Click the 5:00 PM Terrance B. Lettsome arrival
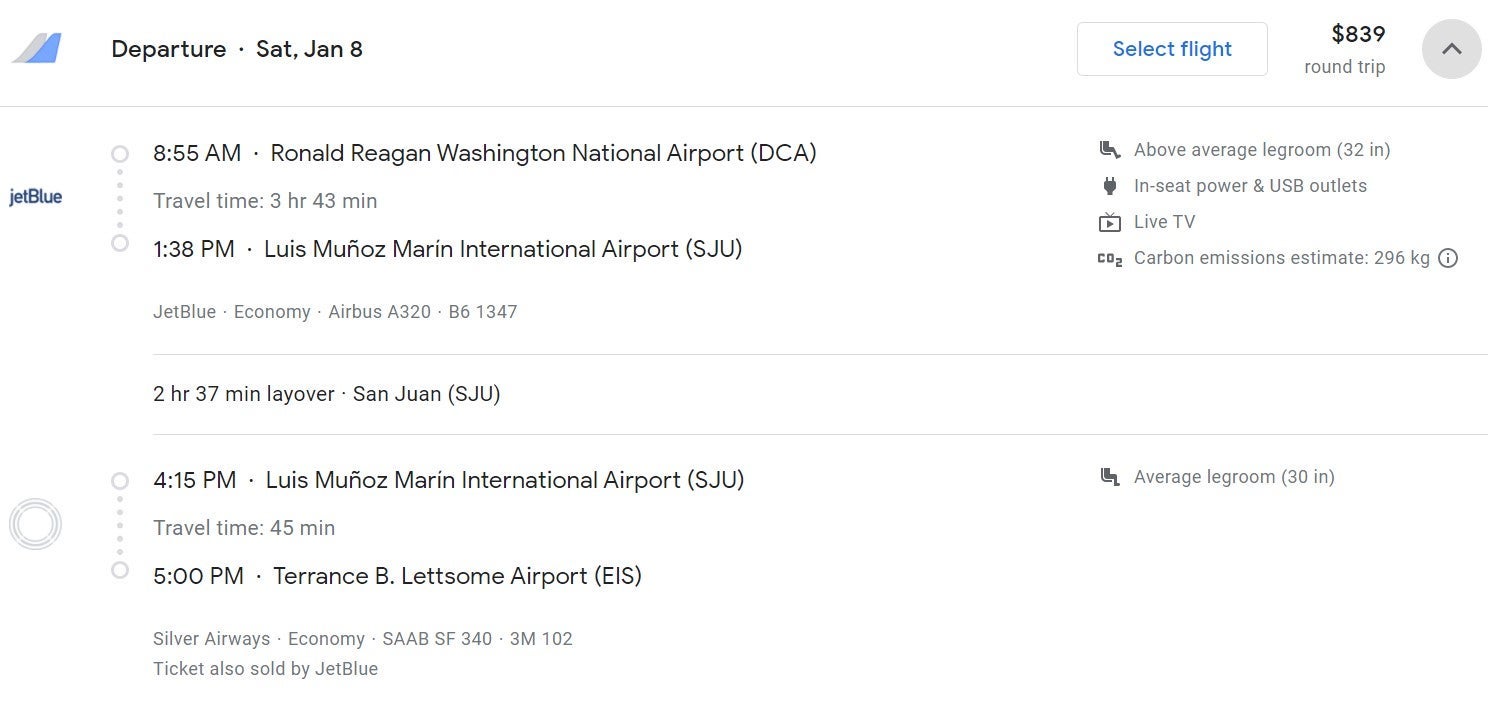 point(397,576)
